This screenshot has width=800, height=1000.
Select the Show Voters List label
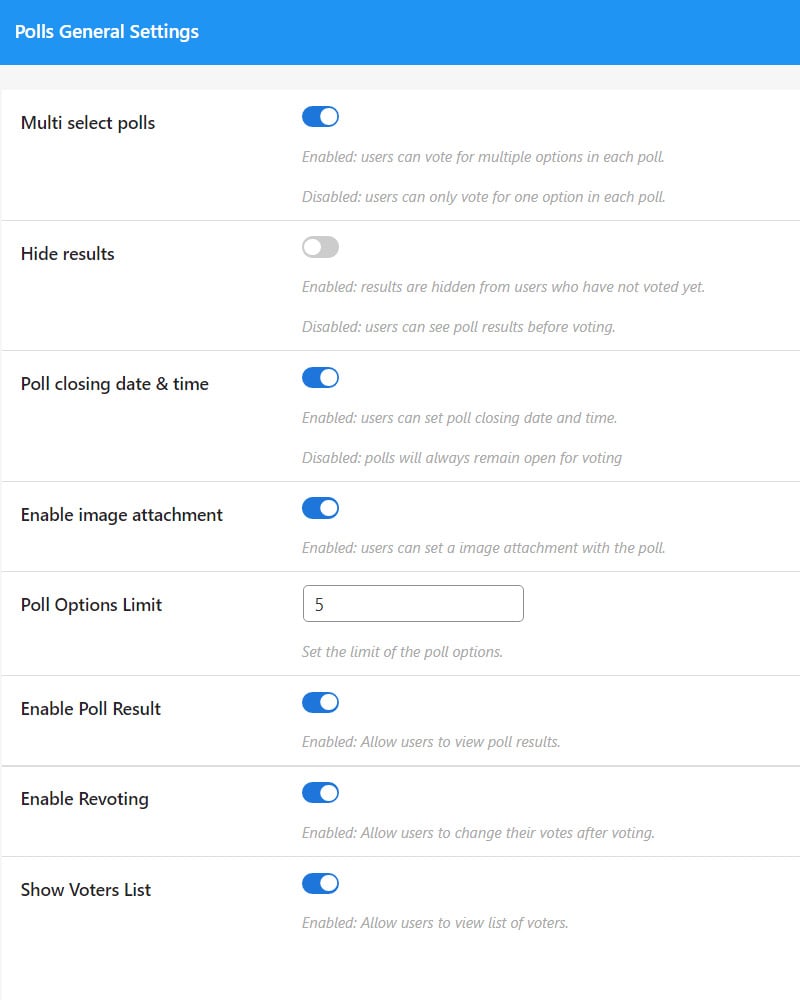[86, 889]
